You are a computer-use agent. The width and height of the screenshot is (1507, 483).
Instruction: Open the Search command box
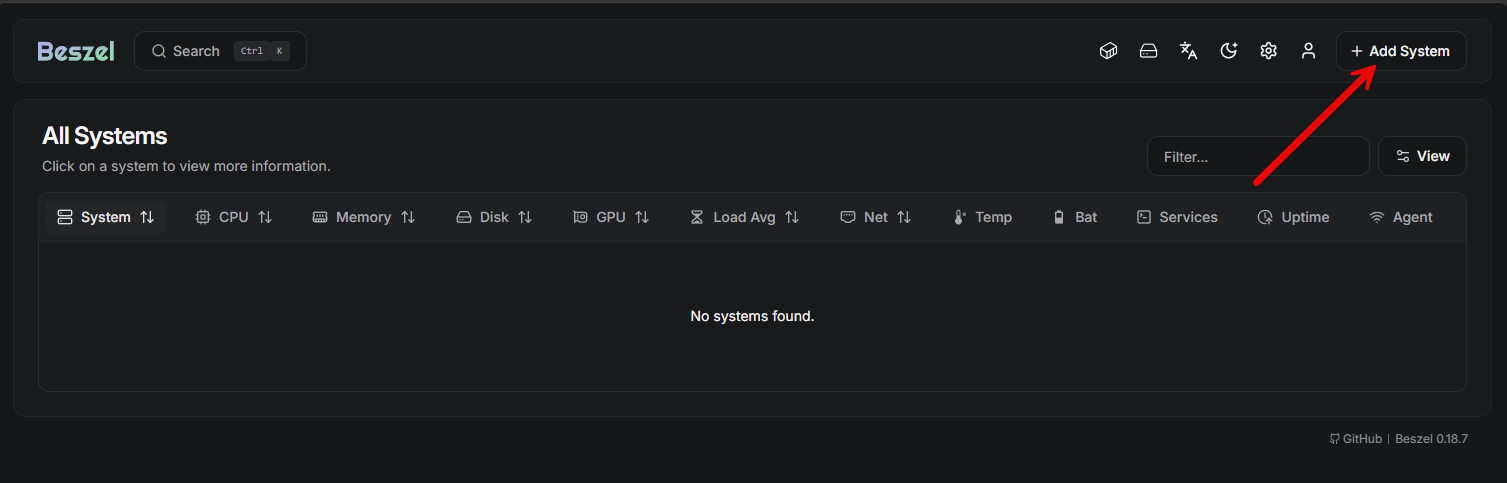click(220, 51)
